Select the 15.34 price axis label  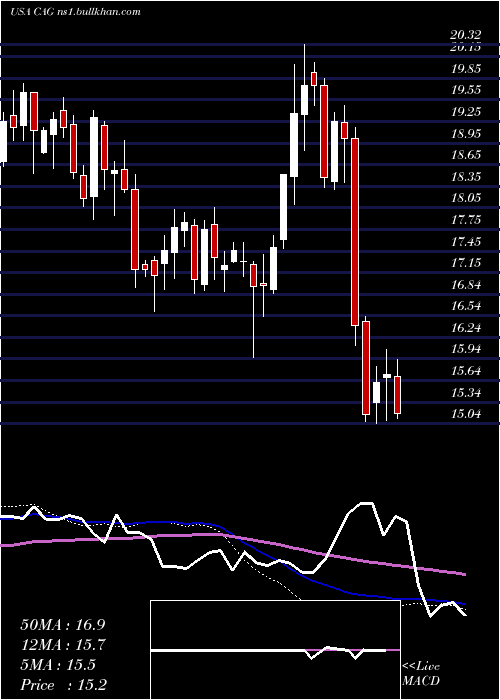(466, 392)
